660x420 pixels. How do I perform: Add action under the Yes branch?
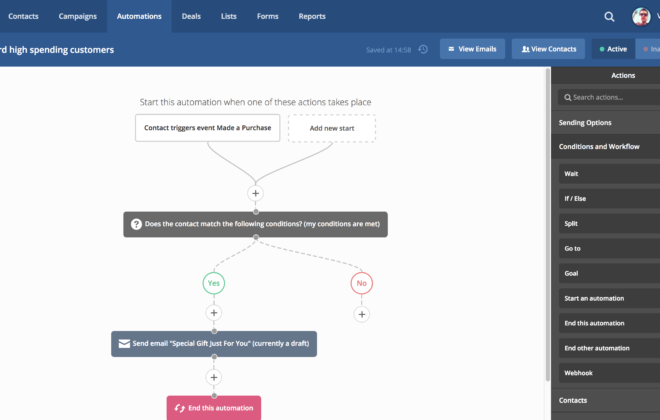tap(214, 313)
